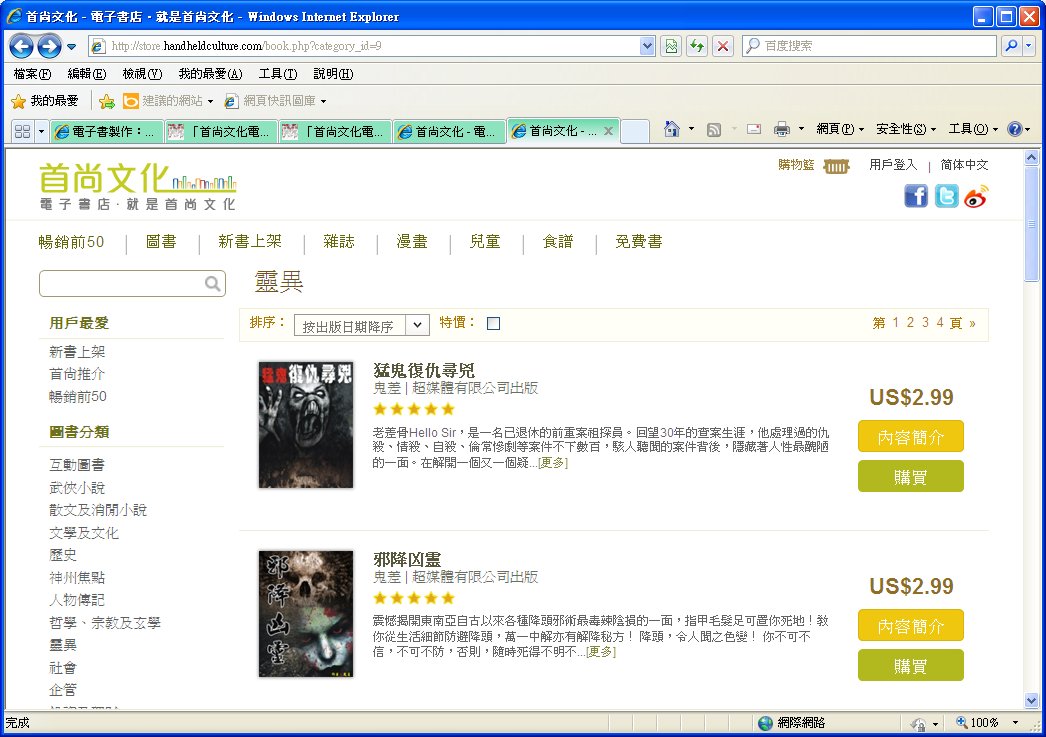This screenshot has height=737, width=1046.
Task: Click the shopping cart basket icon
Action: (x=836, y=166)
